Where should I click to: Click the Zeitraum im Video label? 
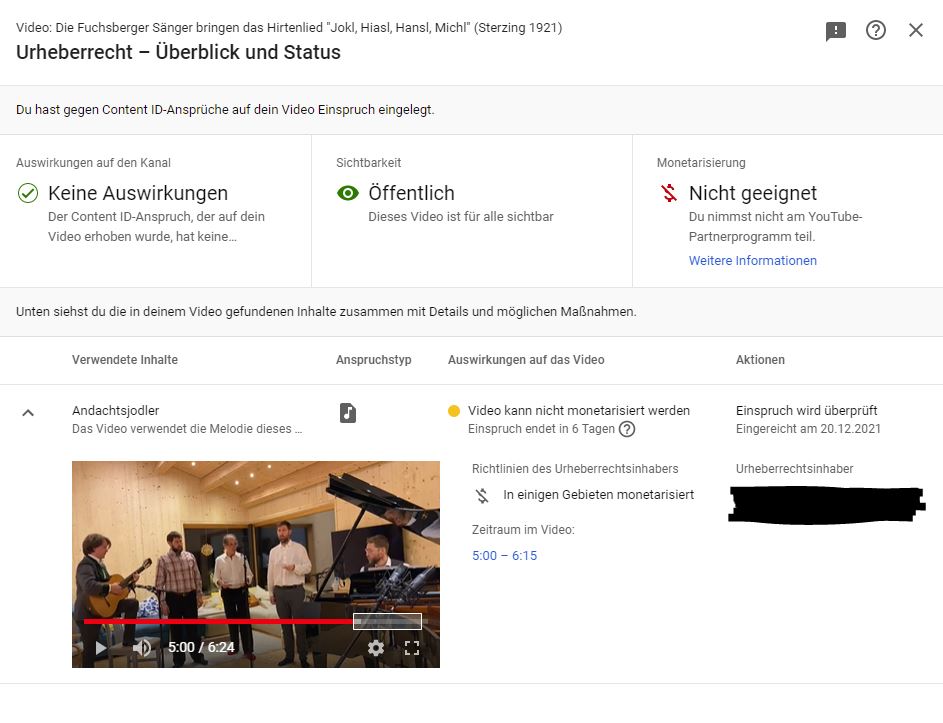point(523,530)
